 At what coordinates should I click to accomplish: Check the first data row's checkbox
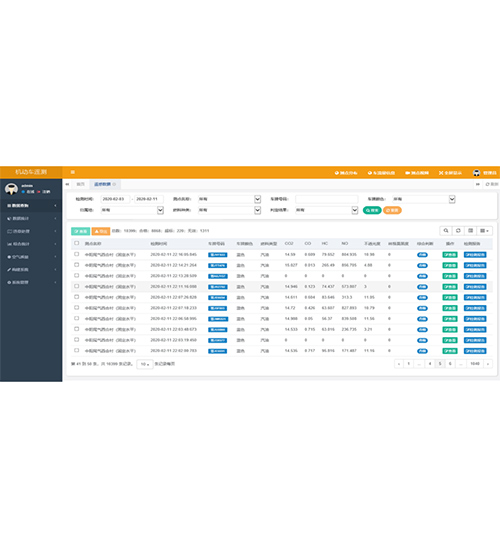point(77,254)
